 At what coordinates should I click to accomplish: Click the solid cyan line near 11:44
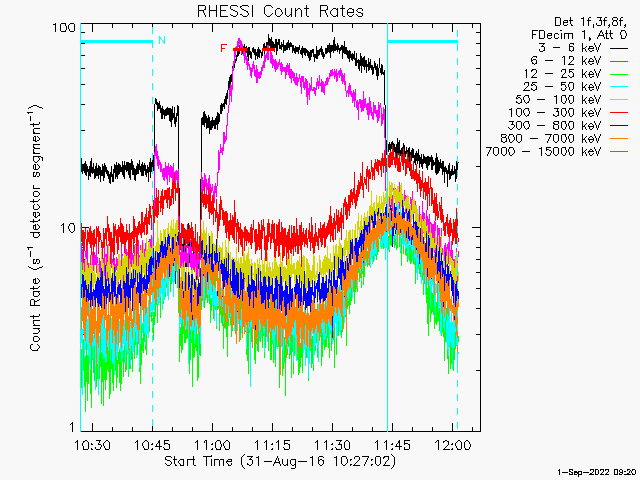pos(387,227)
